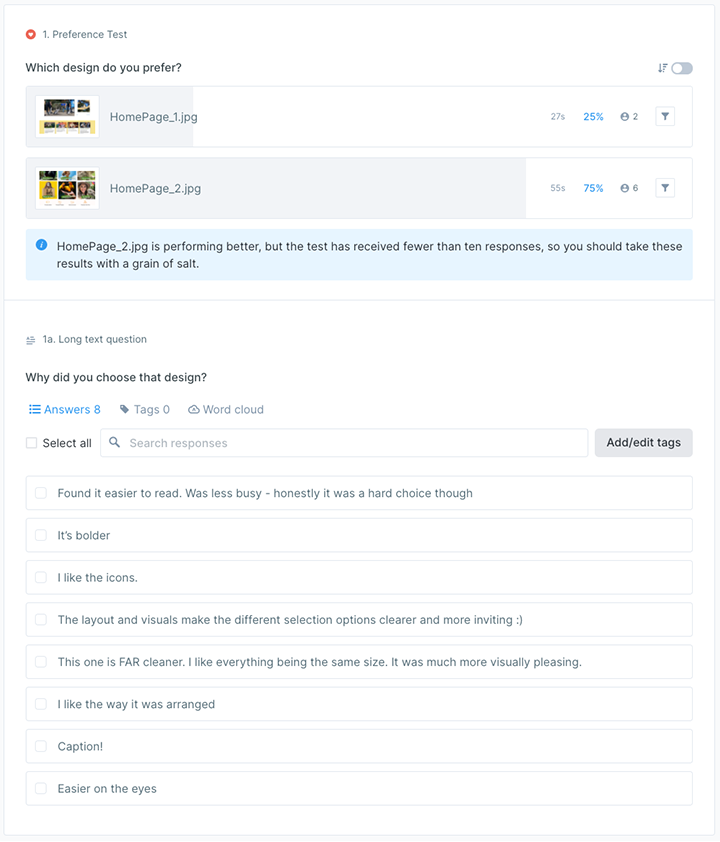This screenshot has height=842, width=720.
Task: Click the 75% result link
Action: (593, 188)
